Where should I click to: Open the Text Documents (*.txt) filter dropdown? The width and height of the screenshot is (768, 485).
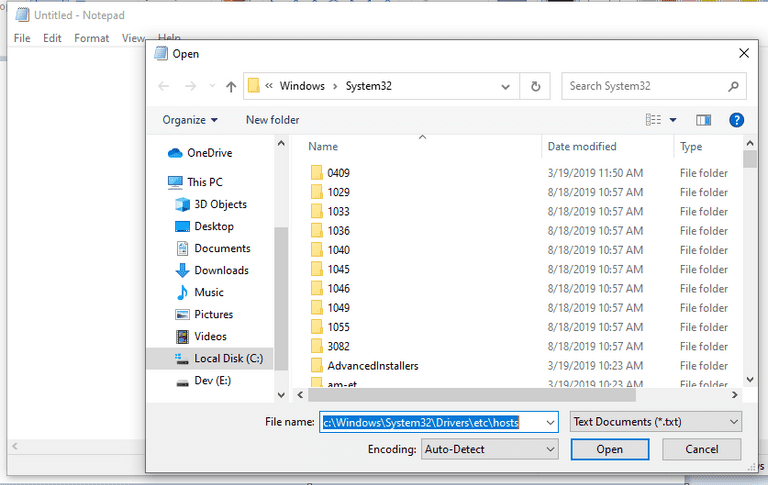pos(656,422)
